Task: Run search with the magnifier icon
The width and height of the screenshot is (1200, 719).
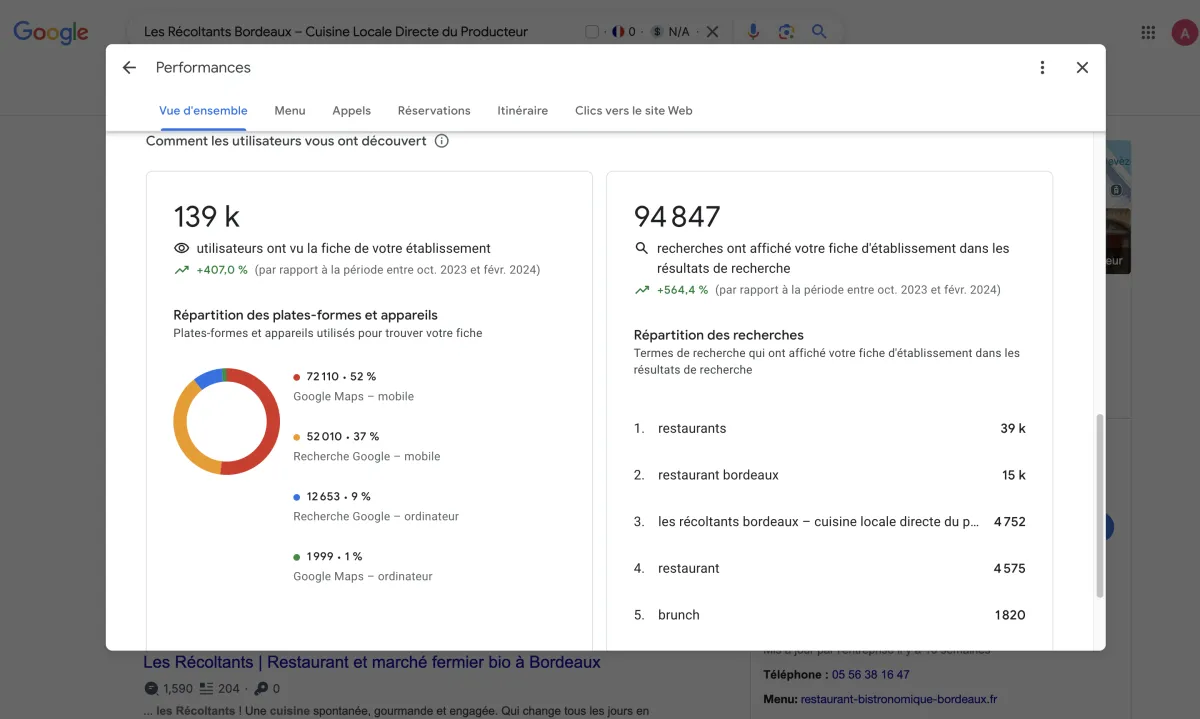Action: tap(819, 32)
